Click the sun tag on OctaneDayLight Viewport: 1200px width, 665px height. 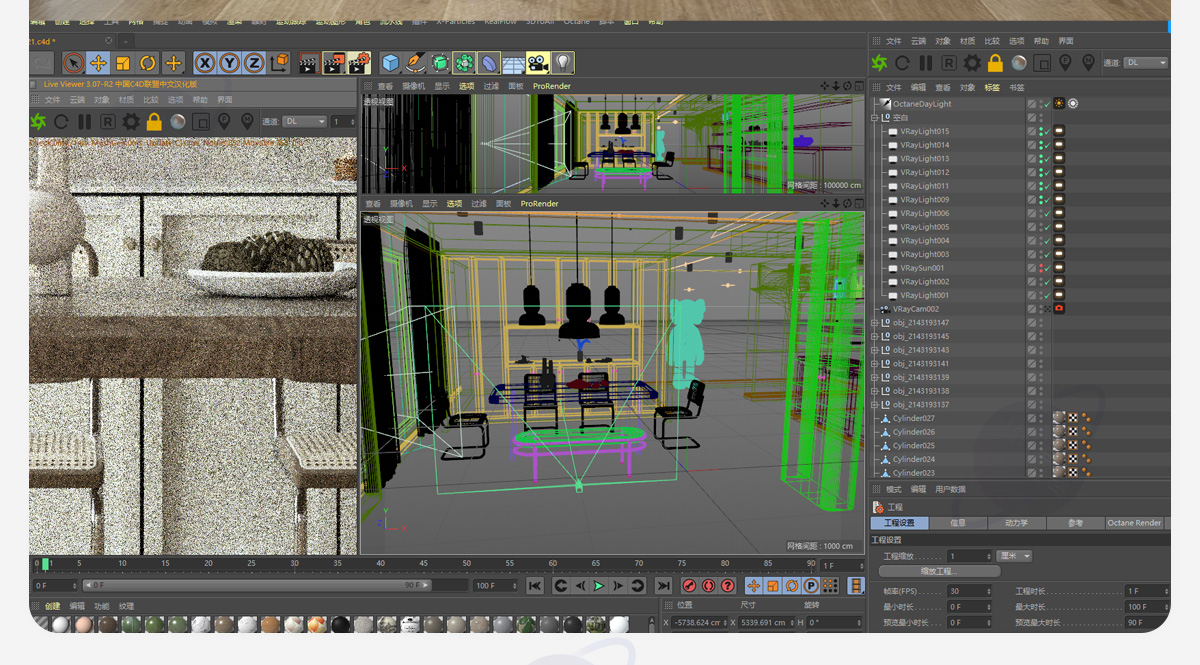pyautogui.click(x=1059, y=103)
